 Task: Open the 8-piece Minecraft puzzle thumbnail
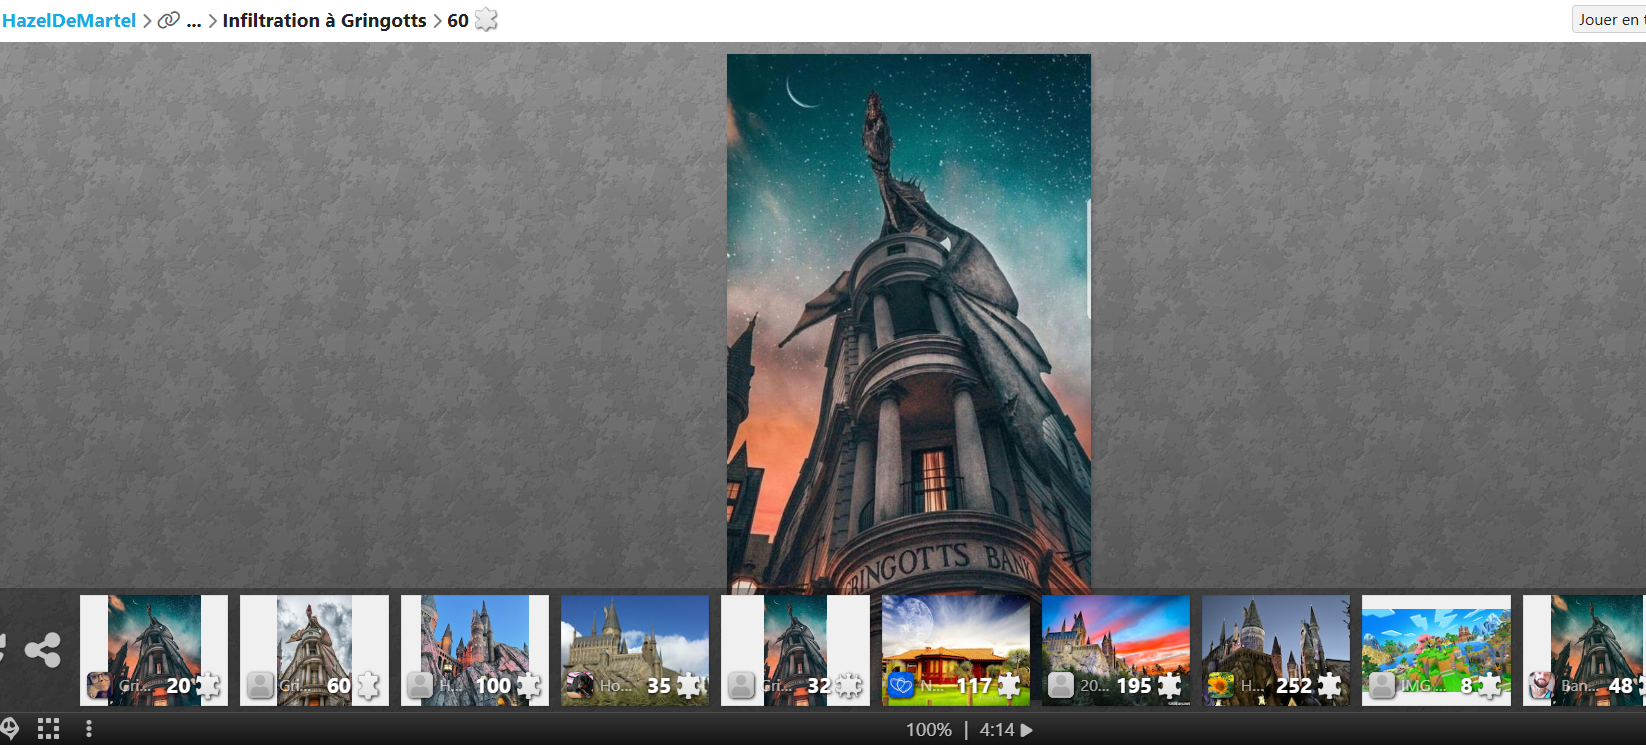[x=1436, y=650]
